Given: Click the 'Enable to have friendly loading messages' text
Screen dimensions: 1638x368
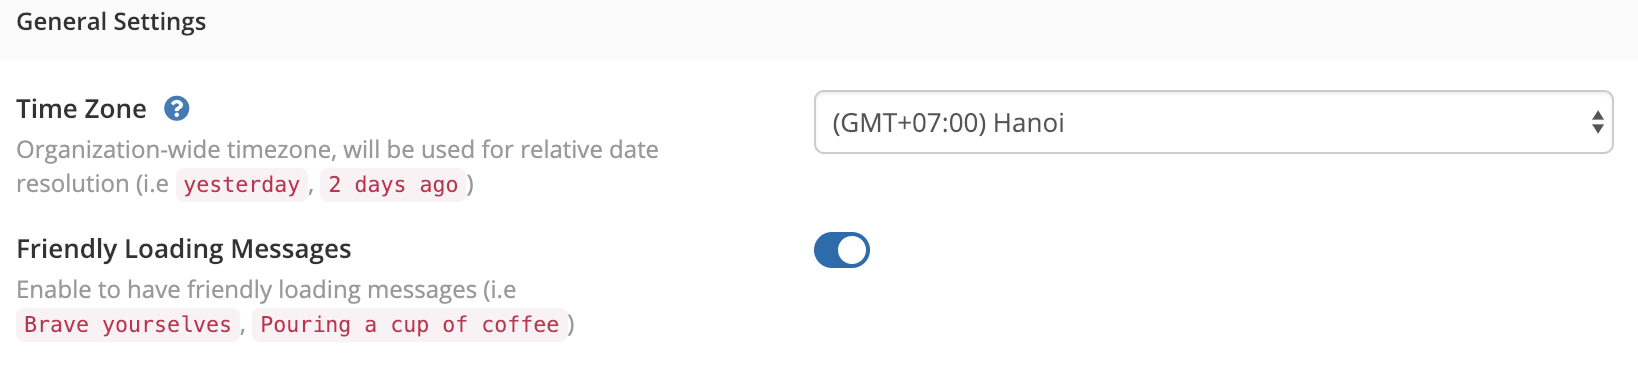Looking at the screenshot, I should pyautogui.click(x=266, y=290).
